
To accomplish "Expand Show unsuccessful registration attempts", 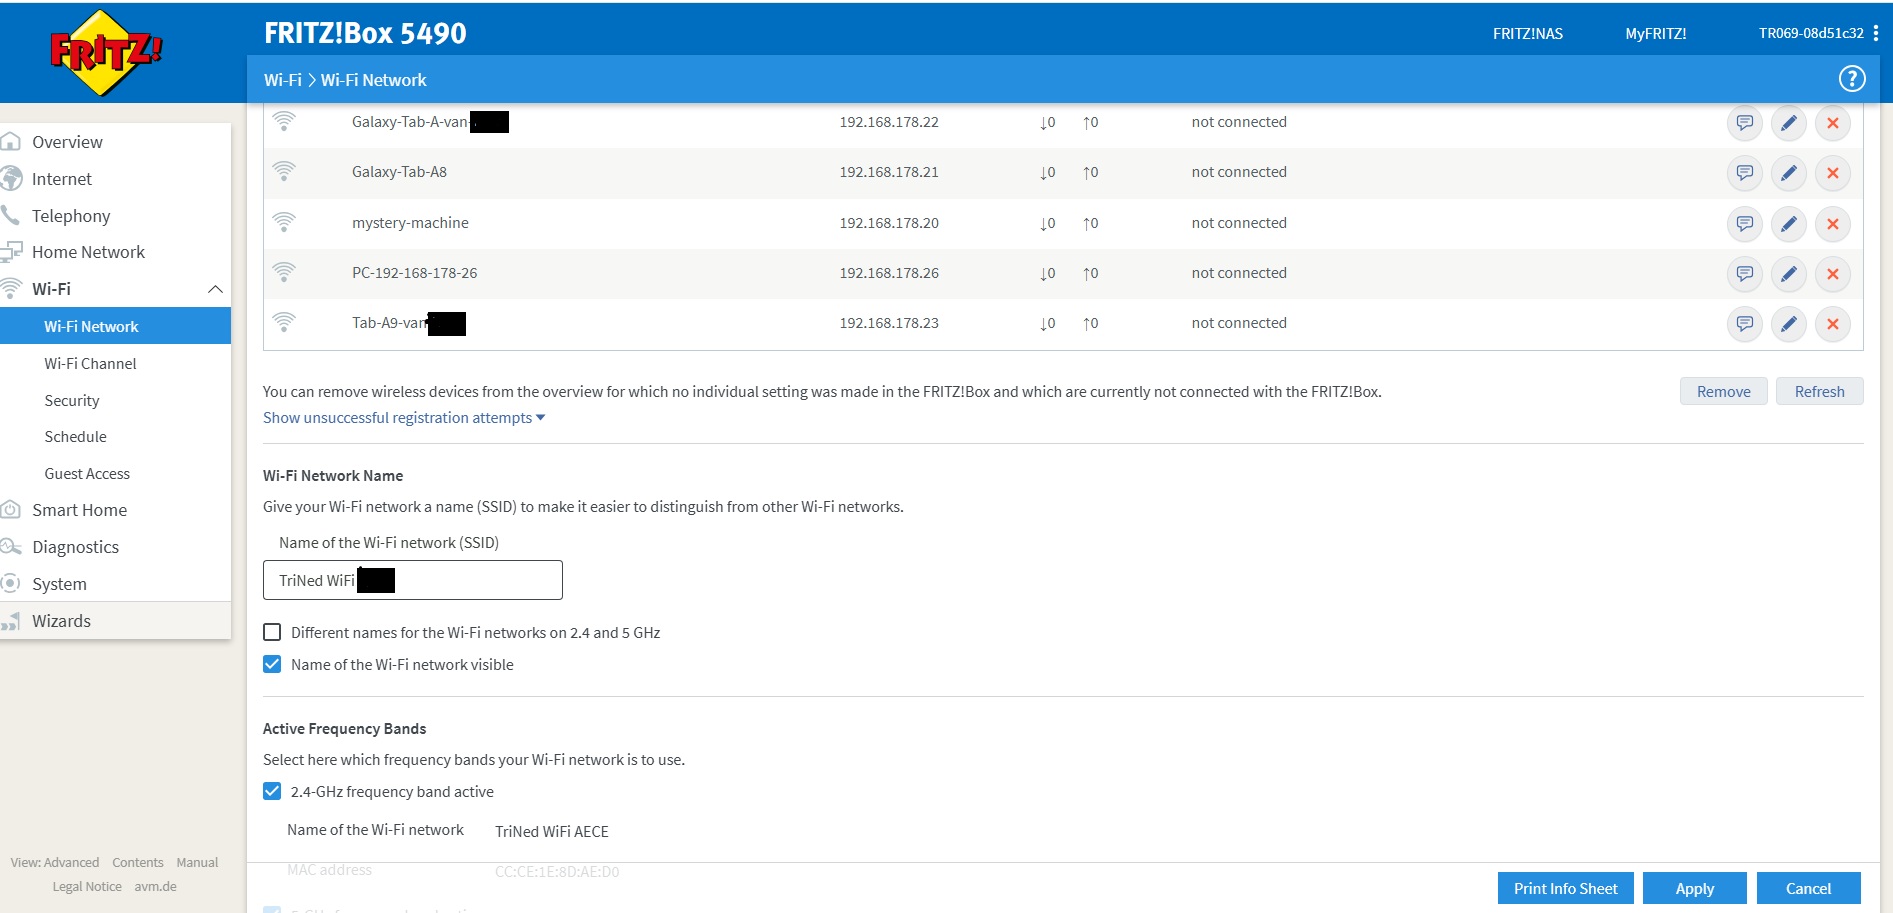I will [x=403, y=418].
